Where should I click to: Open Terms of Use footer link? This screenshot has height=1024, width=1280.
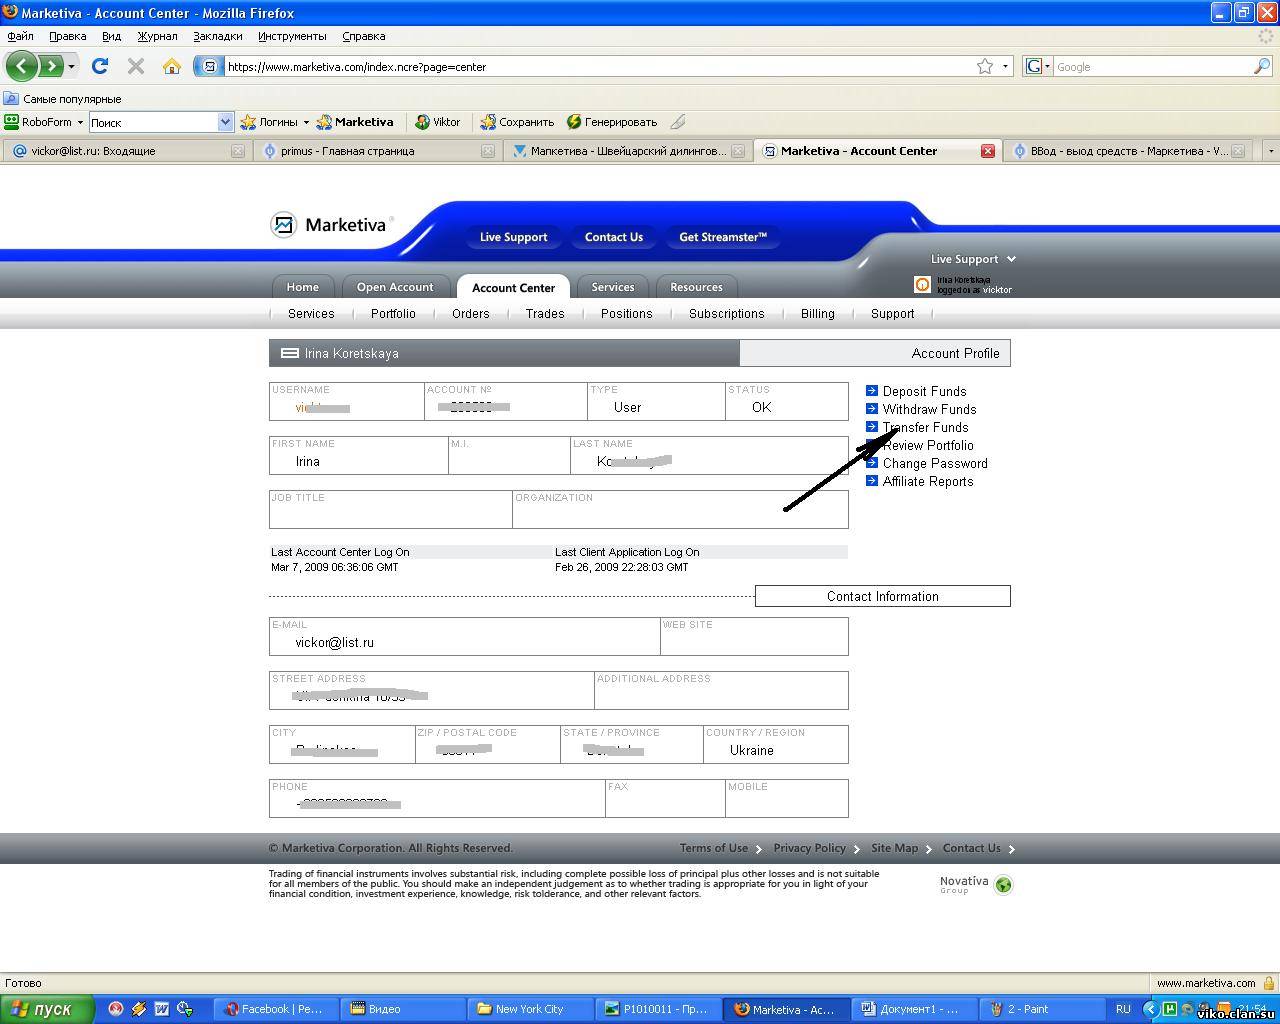[714, 848]
